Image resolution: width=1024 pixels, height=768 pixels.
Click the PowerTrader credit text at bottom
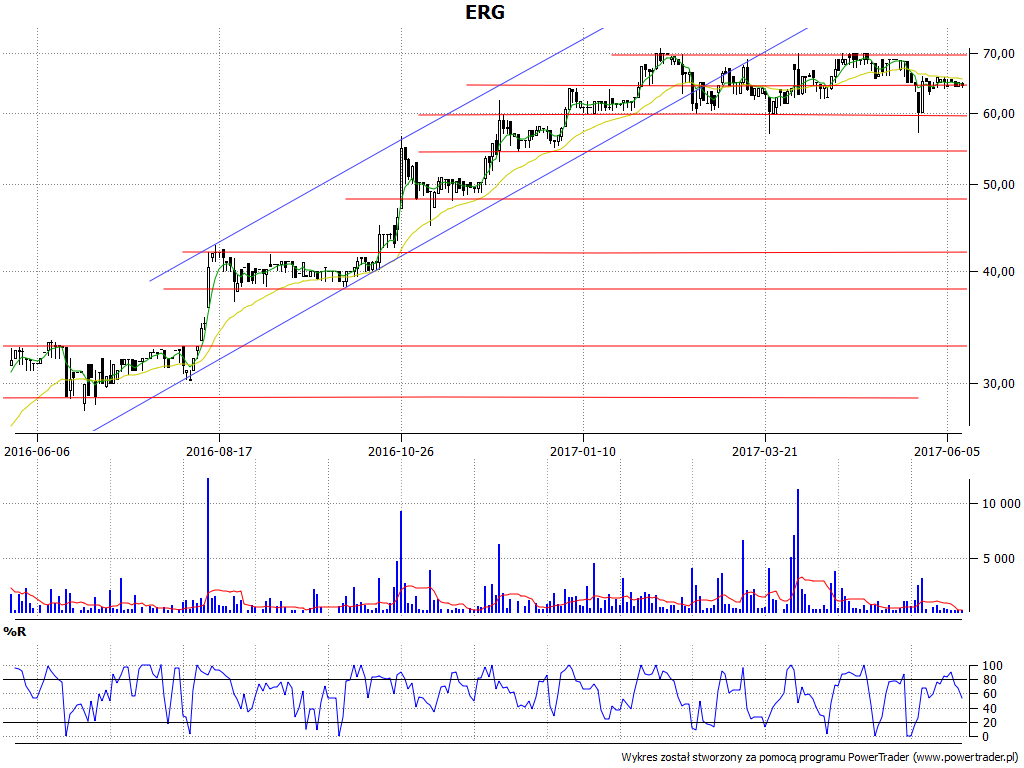click(x=820, y=758)
